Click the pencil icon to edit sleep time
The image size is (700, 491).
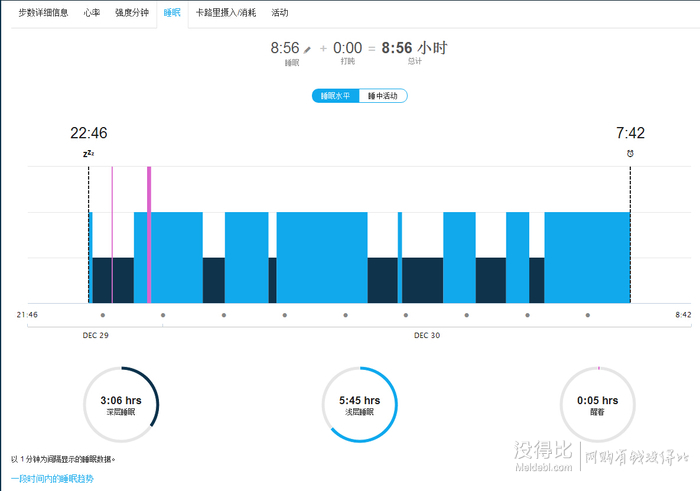(x=307, y=50)
